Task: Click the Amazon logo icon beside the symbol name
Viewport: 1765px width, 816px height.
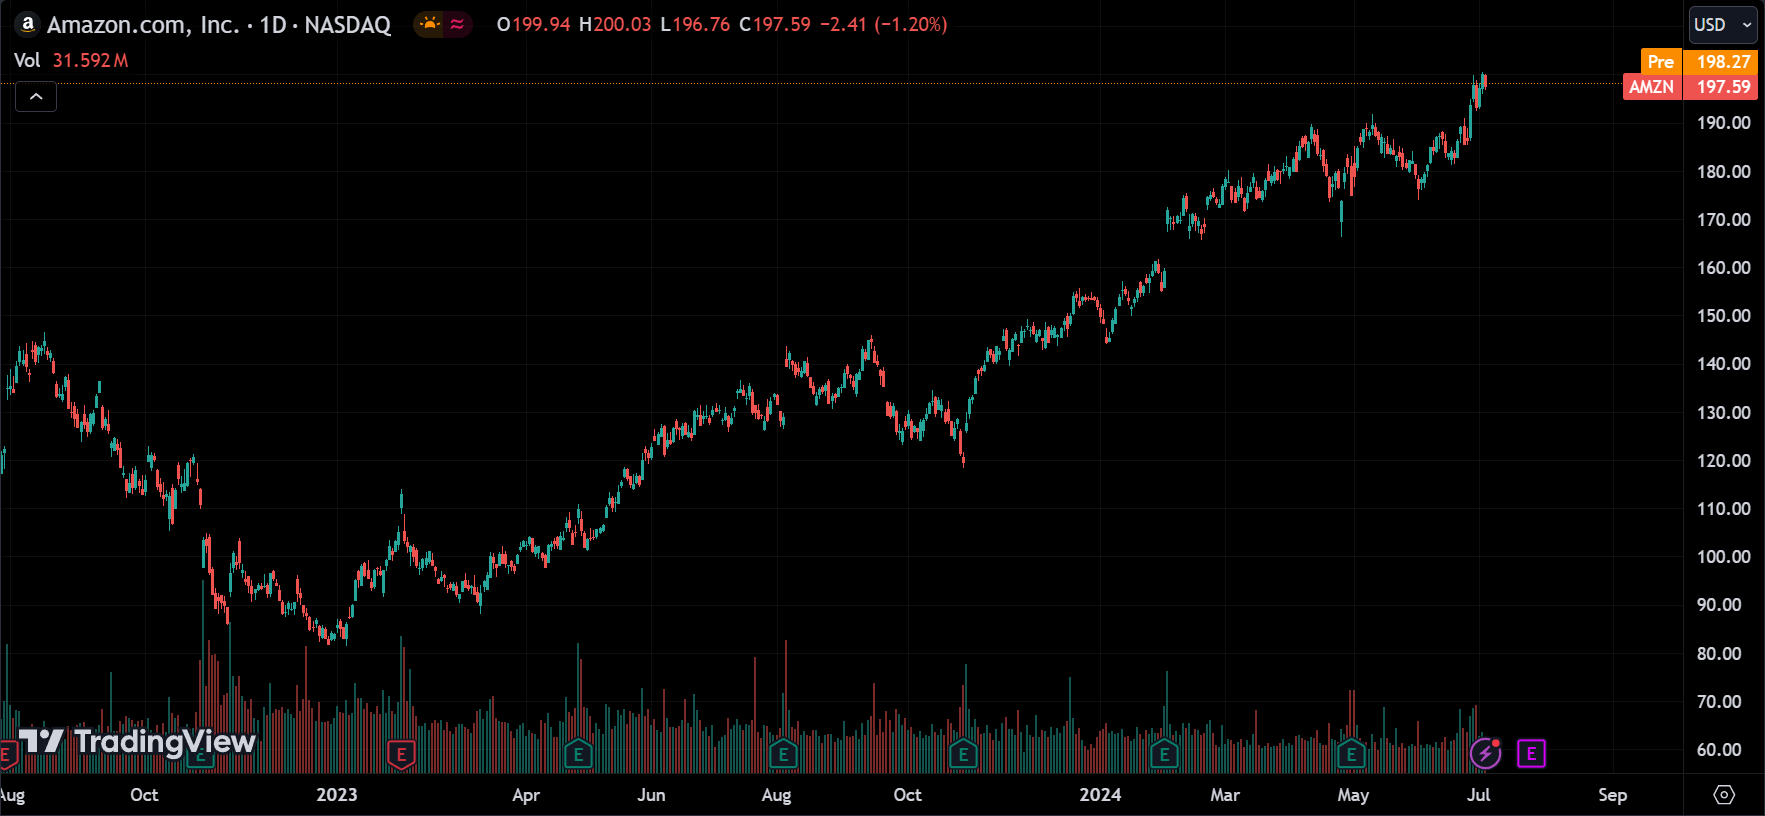Action: tap(27, 24)
